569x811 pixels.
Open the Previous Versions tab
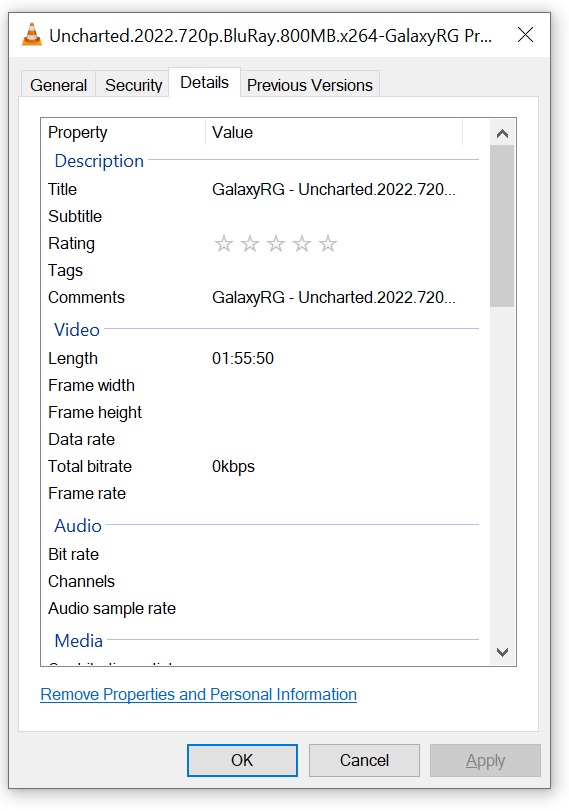[x=310, y=85]
